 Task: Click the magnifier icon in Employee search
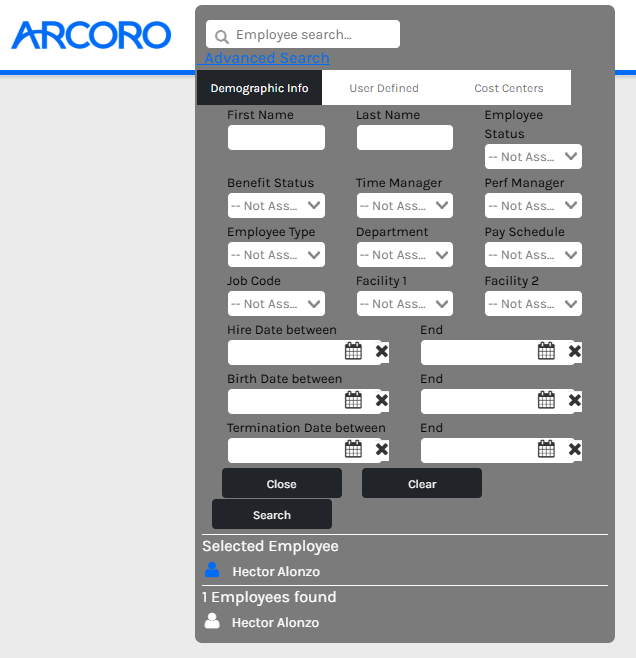coord(222,37)
